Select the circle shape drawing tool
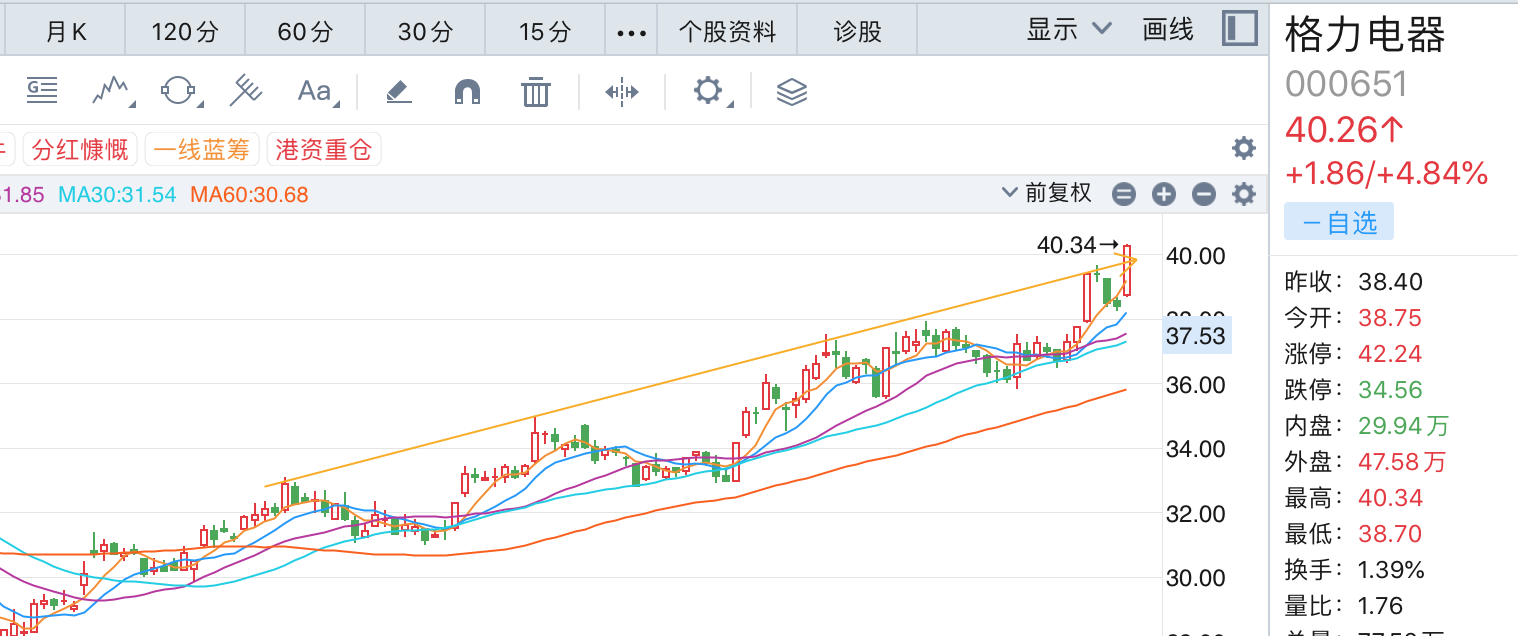 [x=178, y=92]
